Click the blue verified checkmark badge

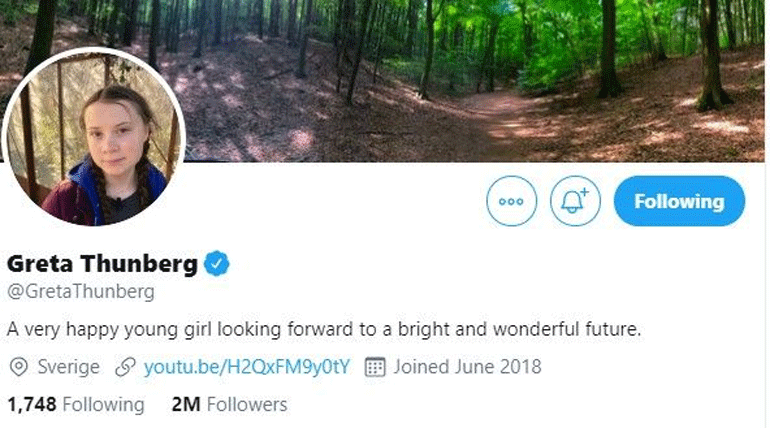coord(217,264)
